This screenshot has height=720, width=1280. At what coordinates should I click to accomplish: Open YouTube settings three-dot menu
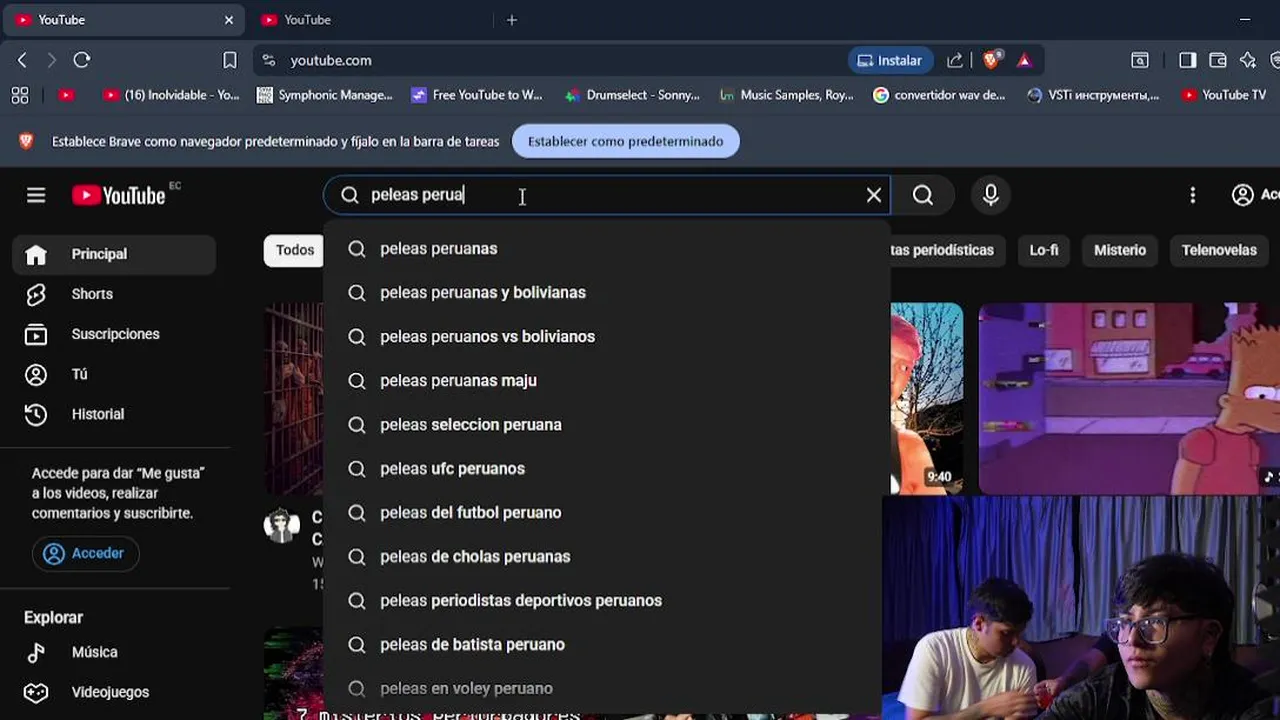tap(1192, 195)
